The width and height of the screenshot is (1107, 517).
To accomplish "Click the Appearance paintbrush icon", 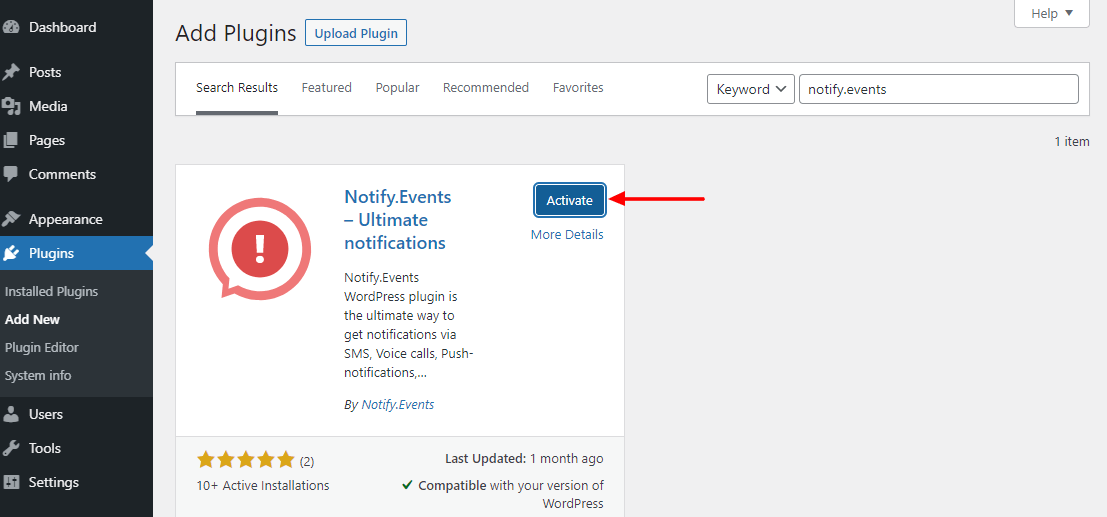I will click(x=11, y=219).
